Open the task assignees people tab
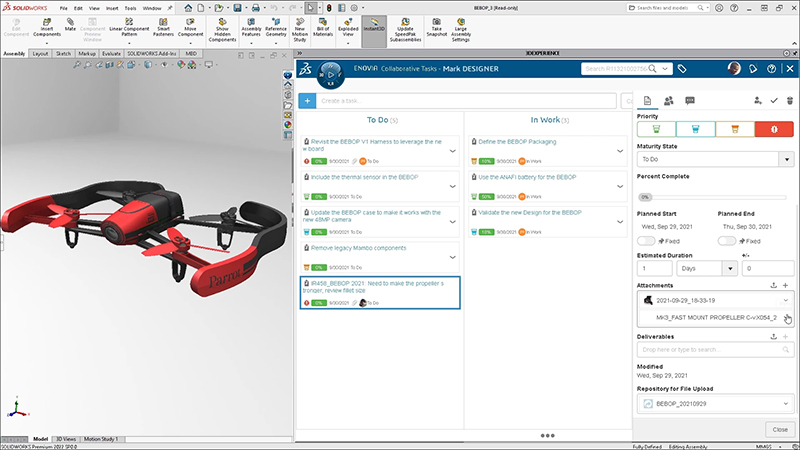 (x=668, y=101)
